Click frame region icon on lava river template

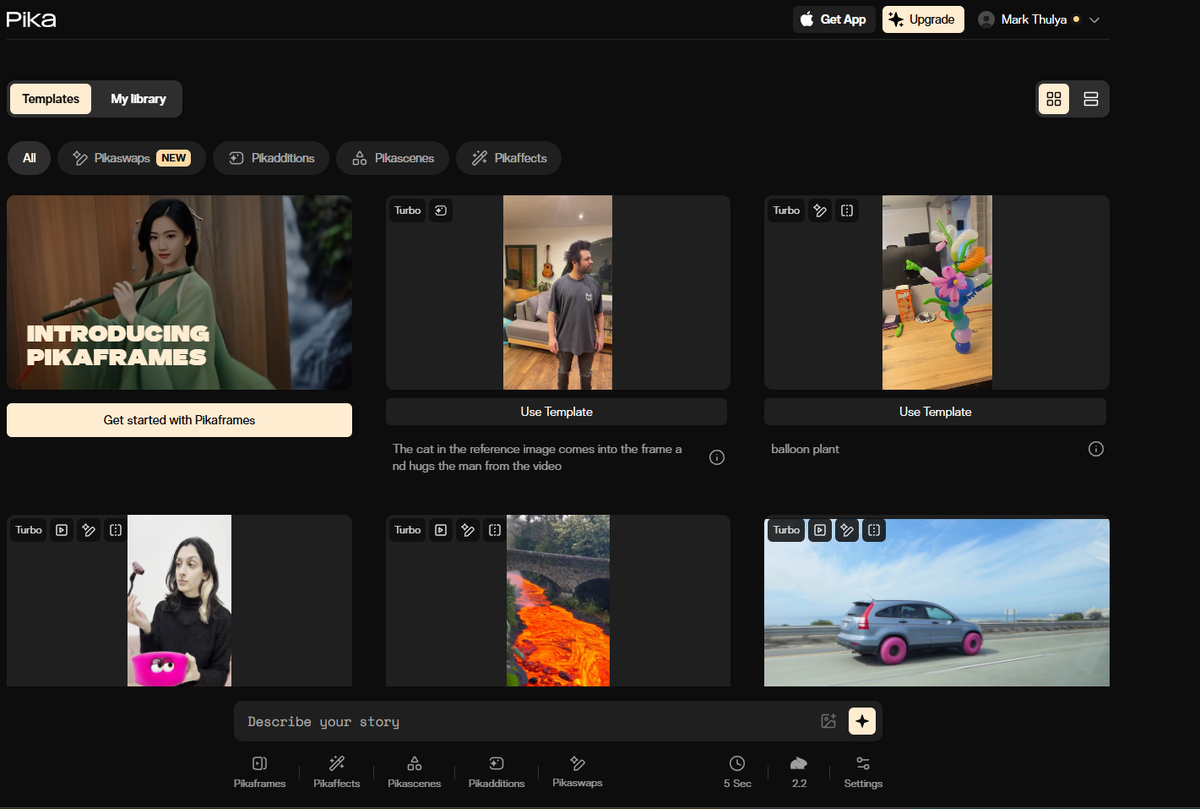(x=494, y=530)
